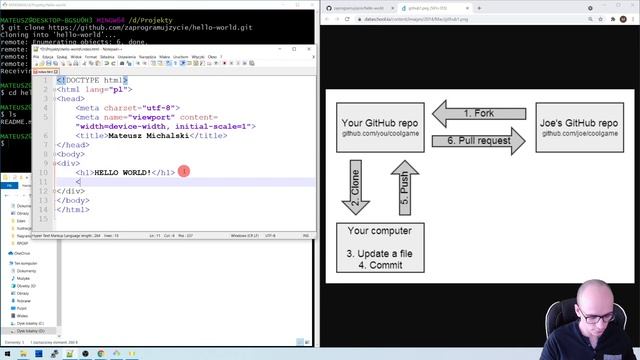Click the Save icon in Notepad++ toolbar
This screenshot has height=360, width=640.
coord(48,63)
